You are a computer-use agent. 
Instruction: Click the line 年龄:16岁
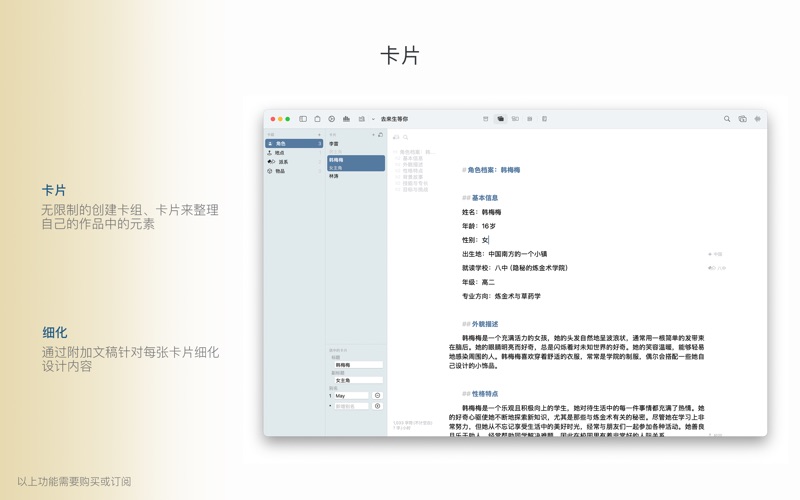coord(479,226)
